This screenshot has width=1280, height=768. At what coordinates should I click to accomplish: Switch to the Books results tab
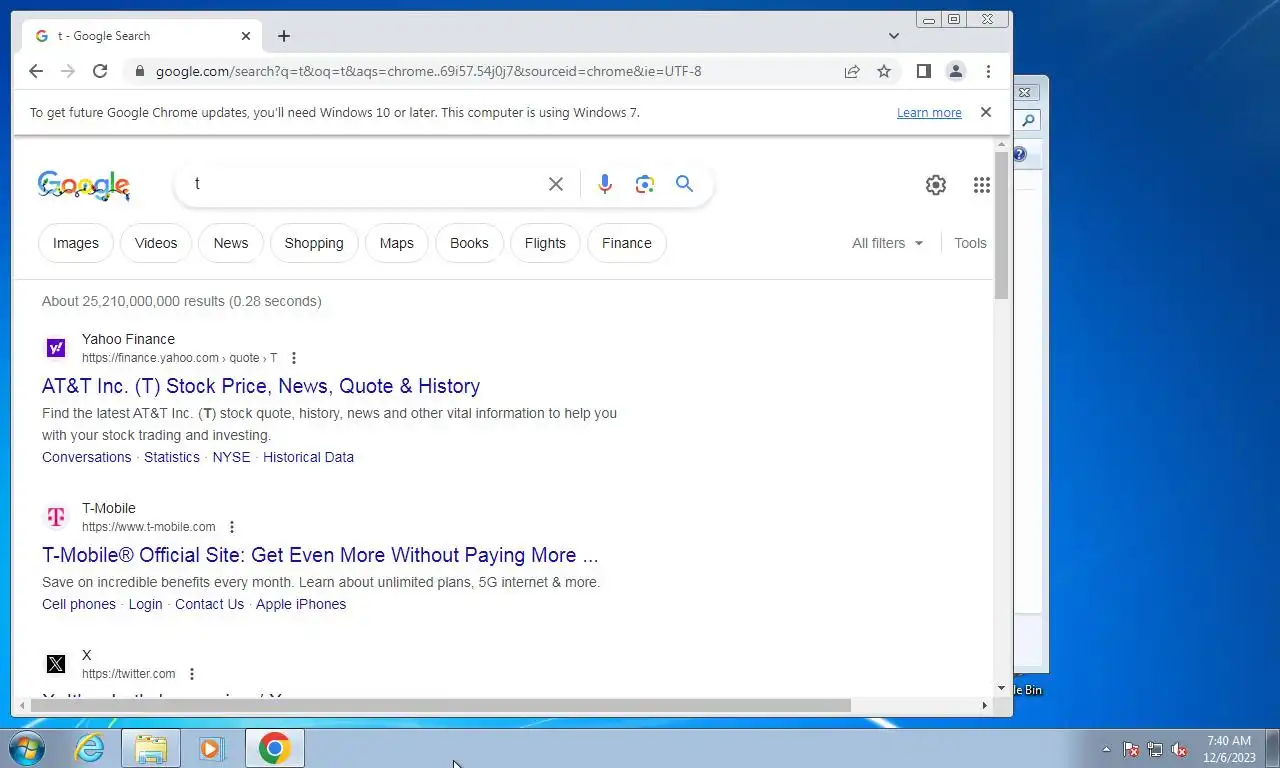[469, 243]
